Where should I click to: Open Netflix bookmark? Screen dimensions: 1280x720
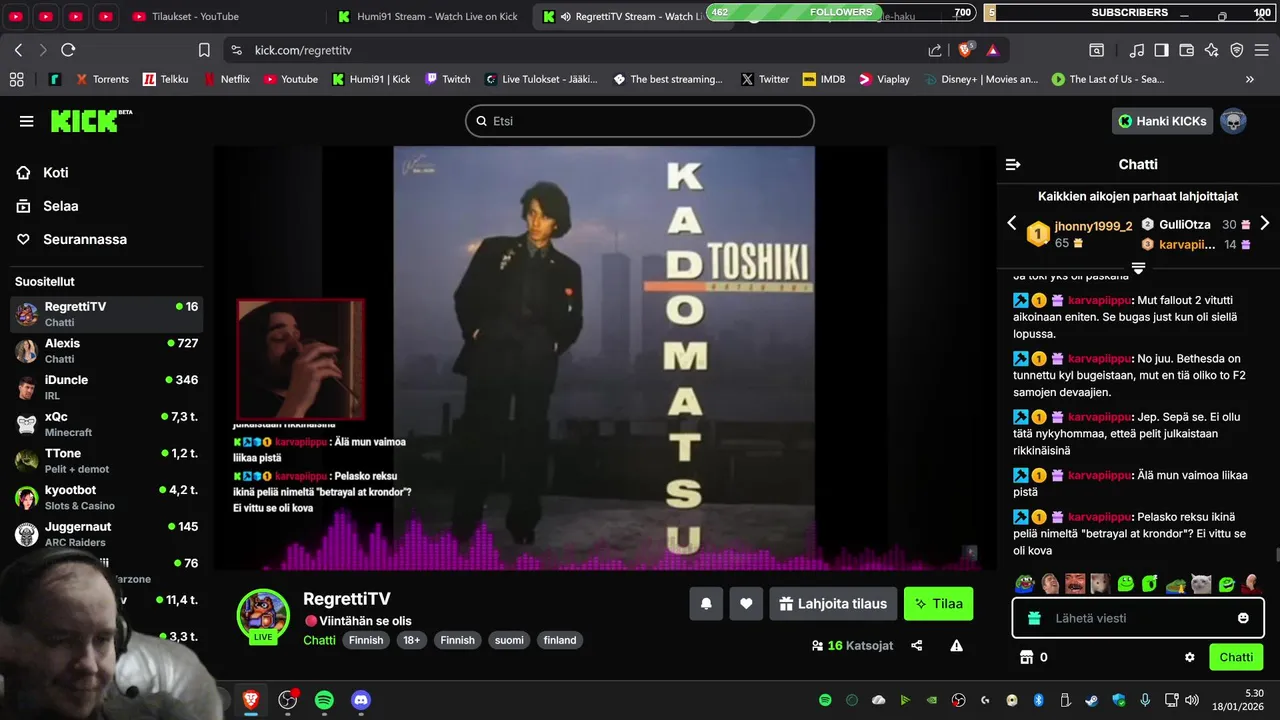226,79
